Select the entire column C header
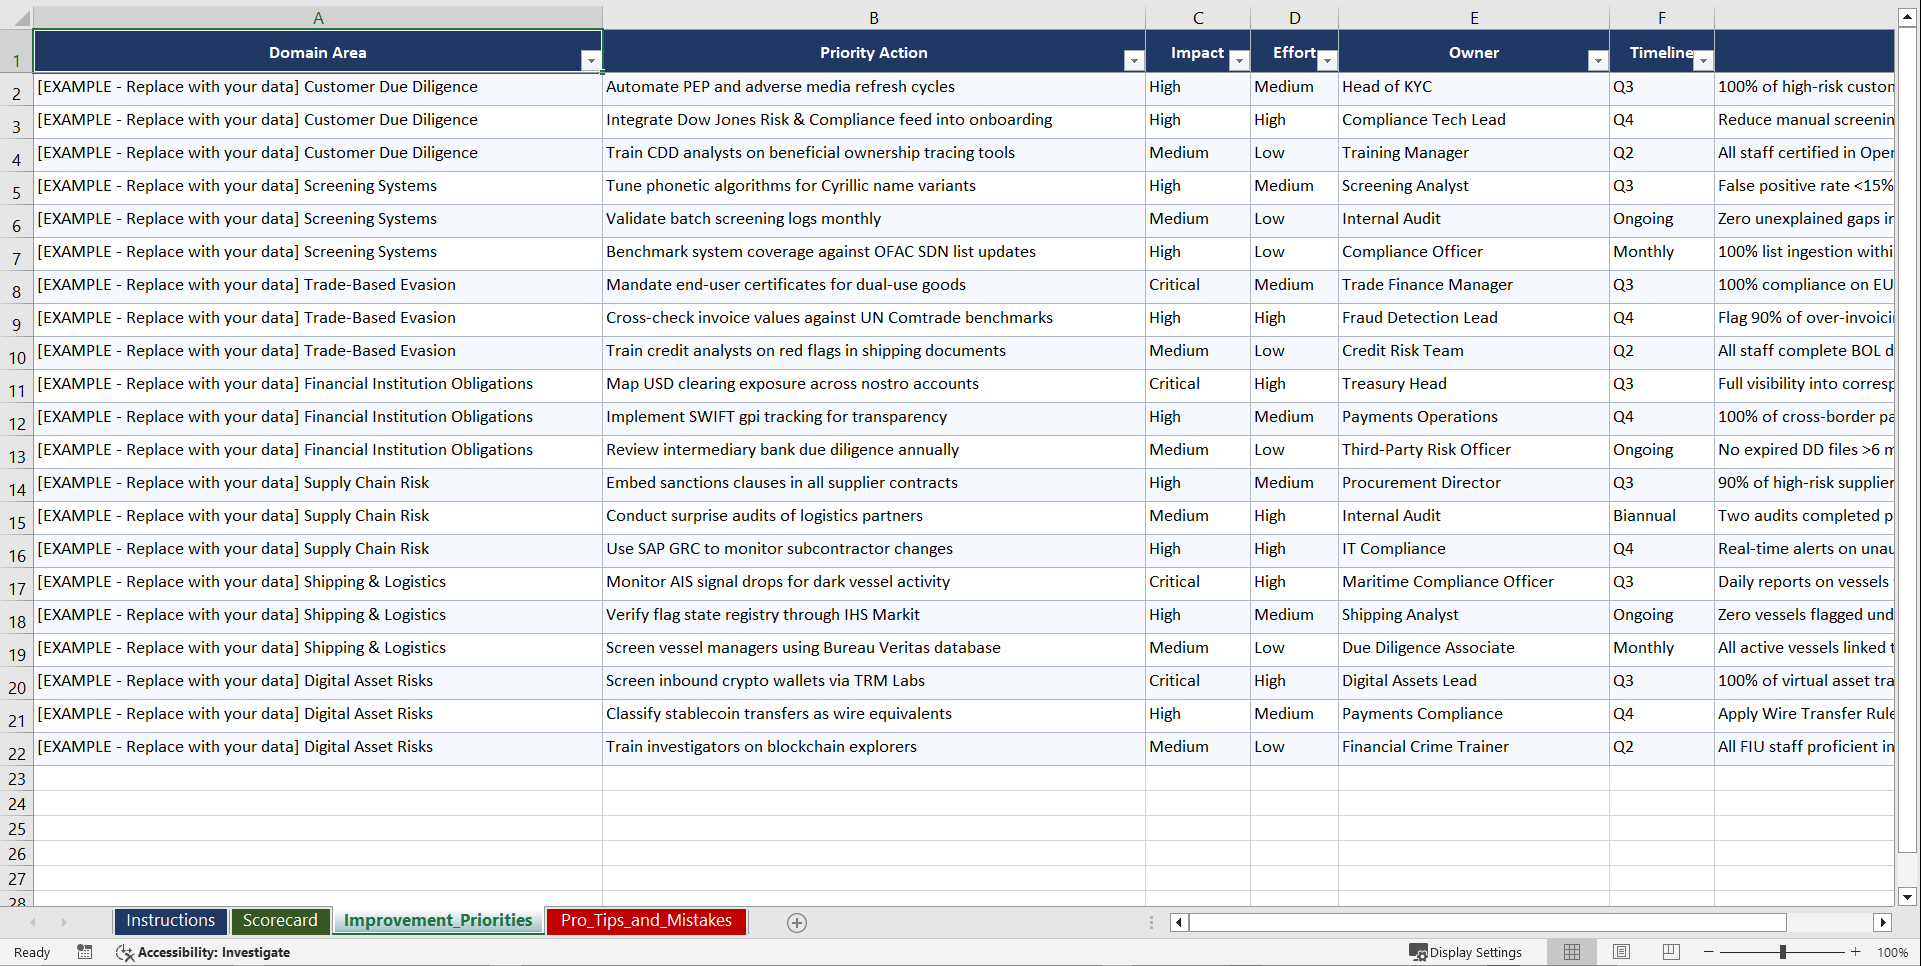Viewport: 1921px width, 966px height. pos(1197,17)
